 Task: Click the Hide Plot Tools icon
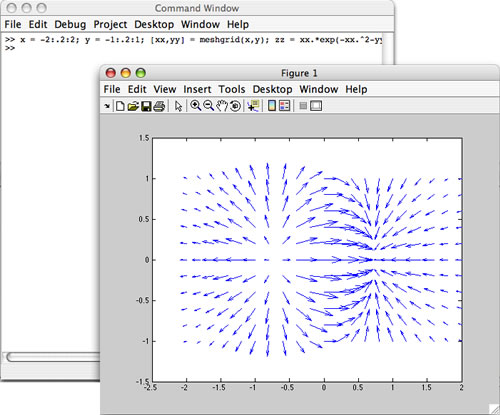click(x=303, y=106)
